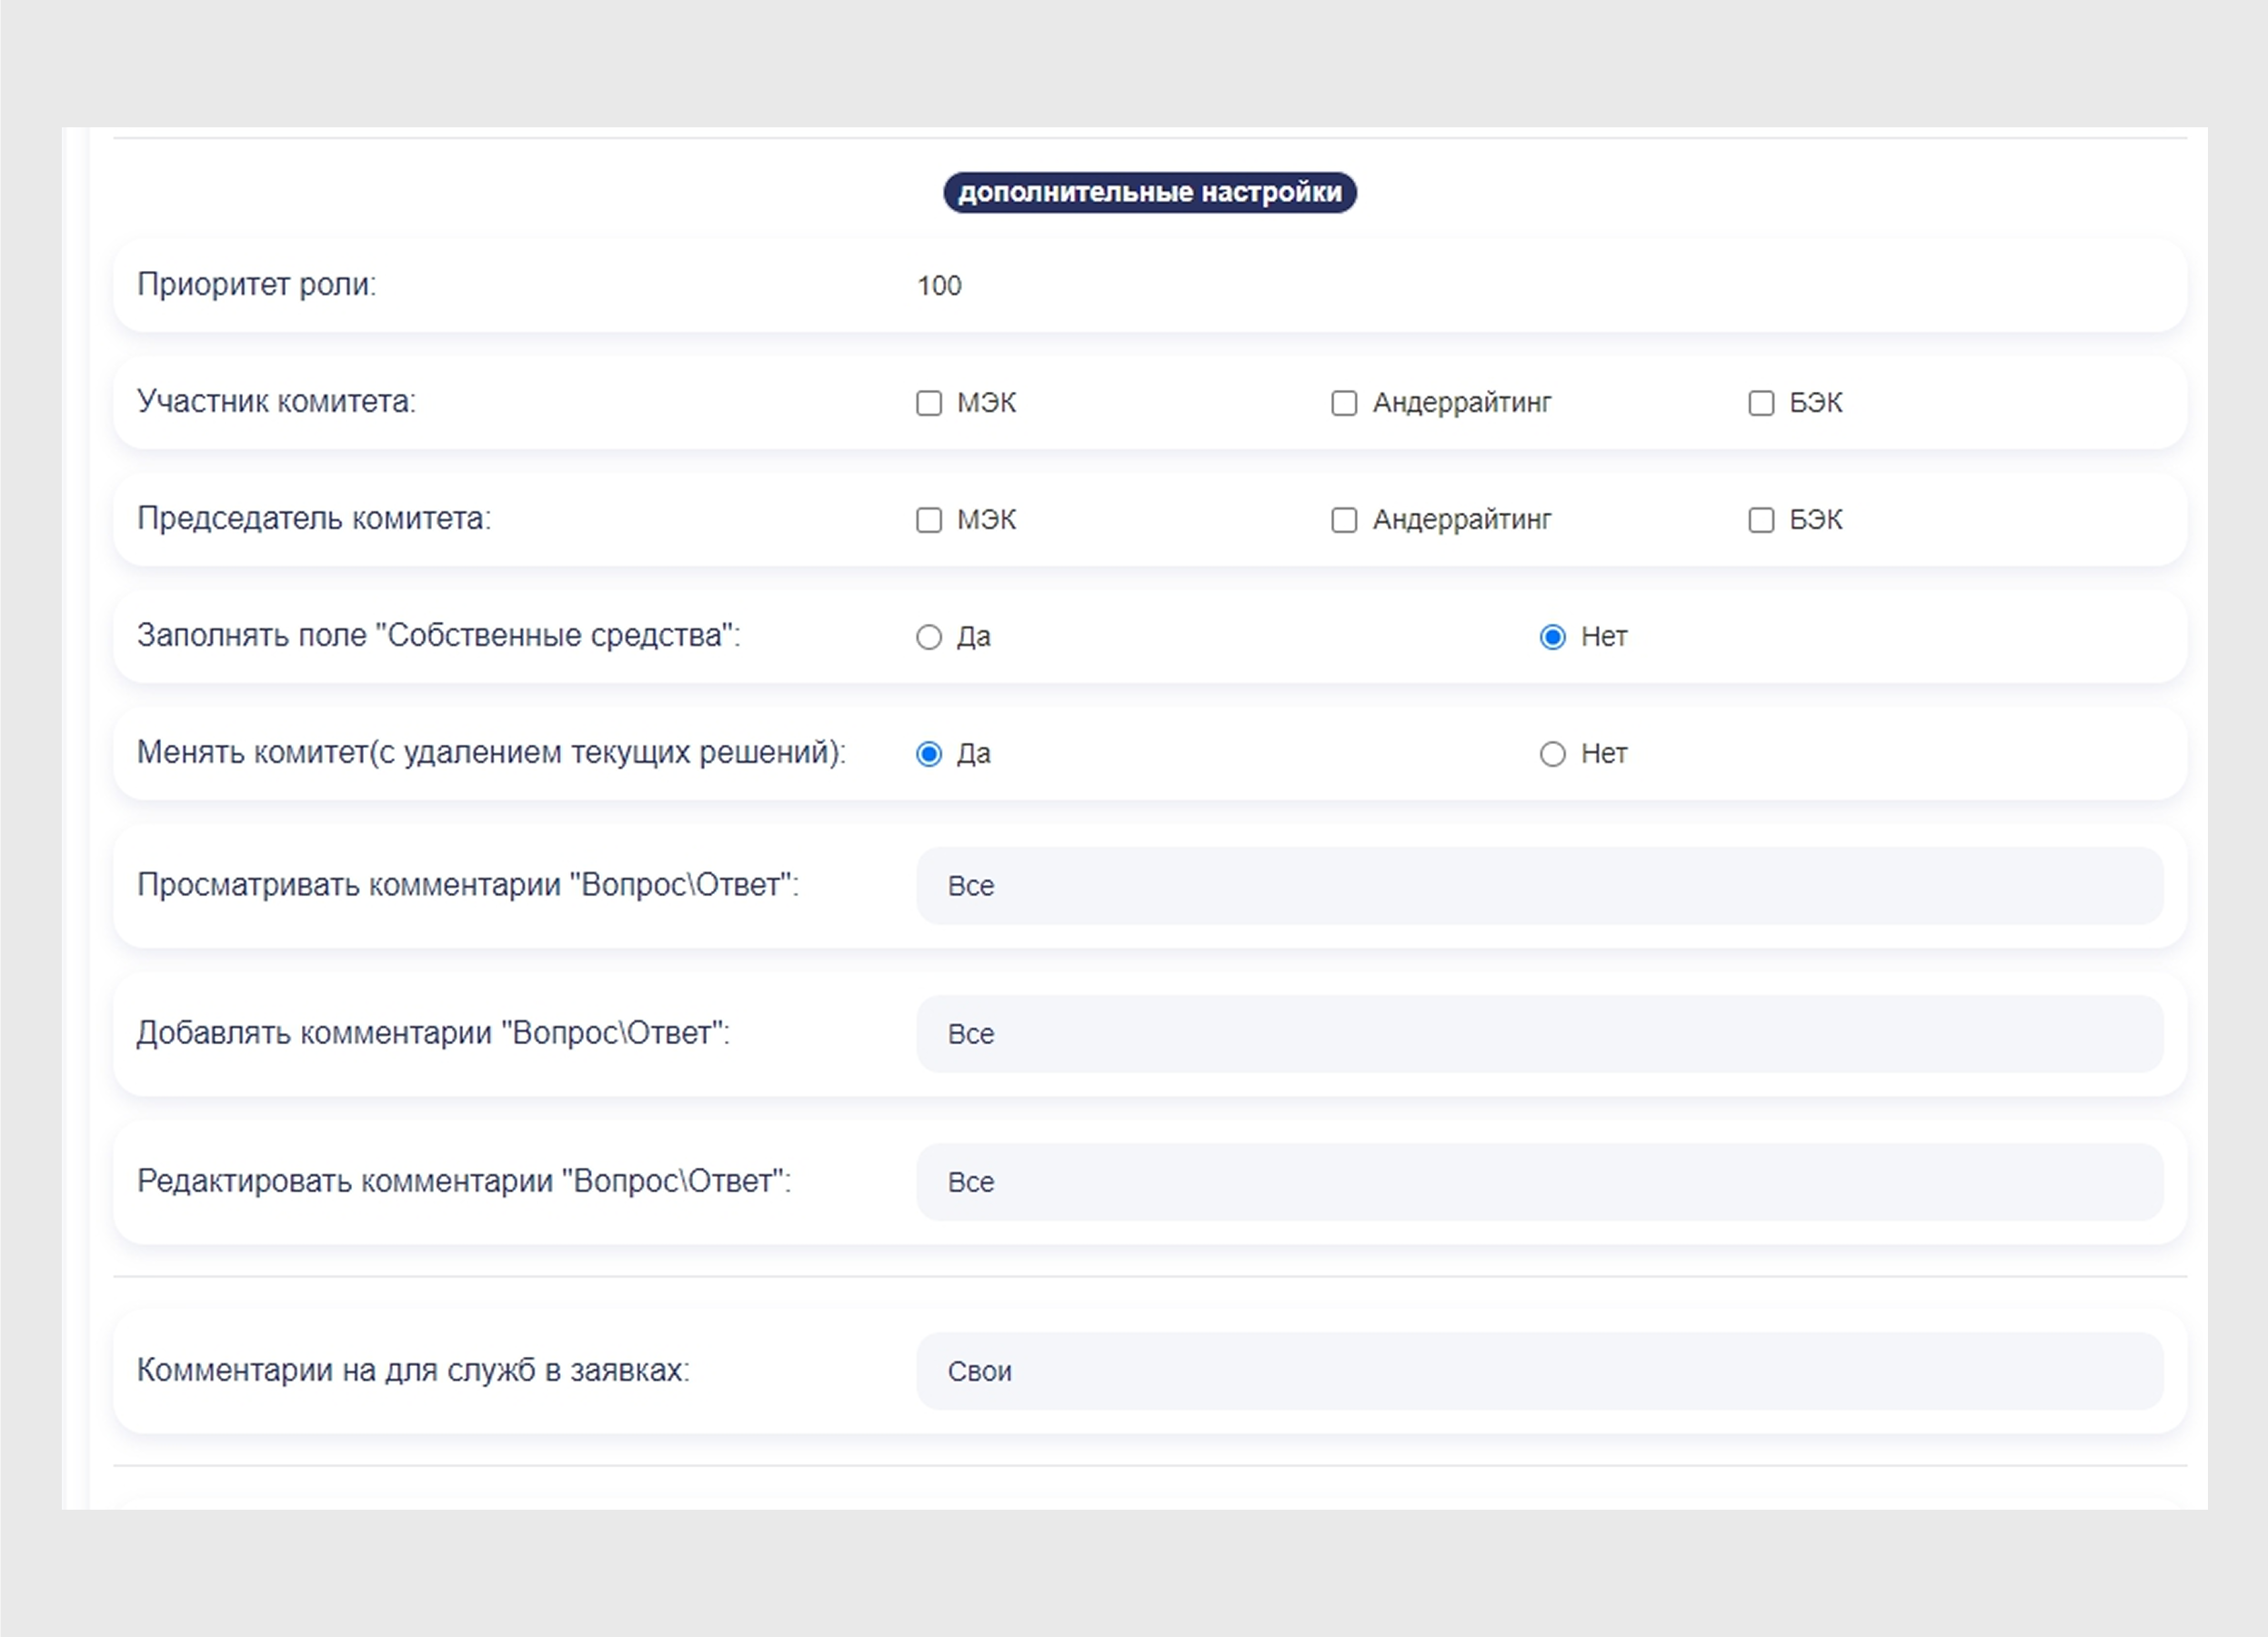Check БЭК for Участник комитета
2268x1637 pixels.
pos(1761,403)
